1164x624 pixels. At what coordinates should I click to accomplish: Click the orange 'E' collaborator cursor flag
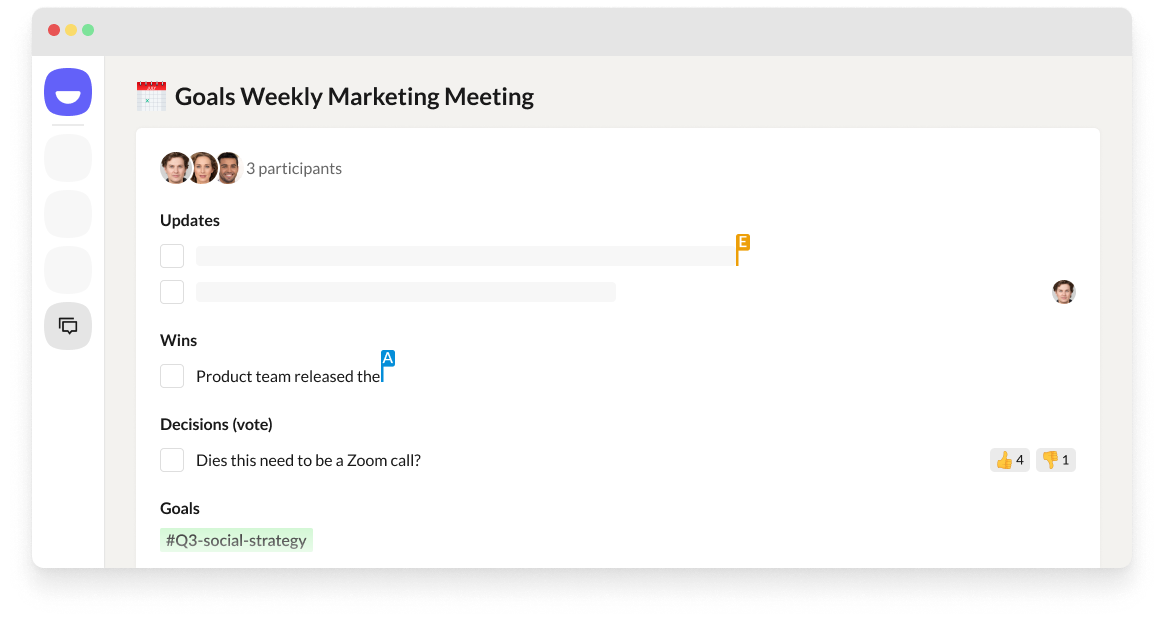click(743, 242)
